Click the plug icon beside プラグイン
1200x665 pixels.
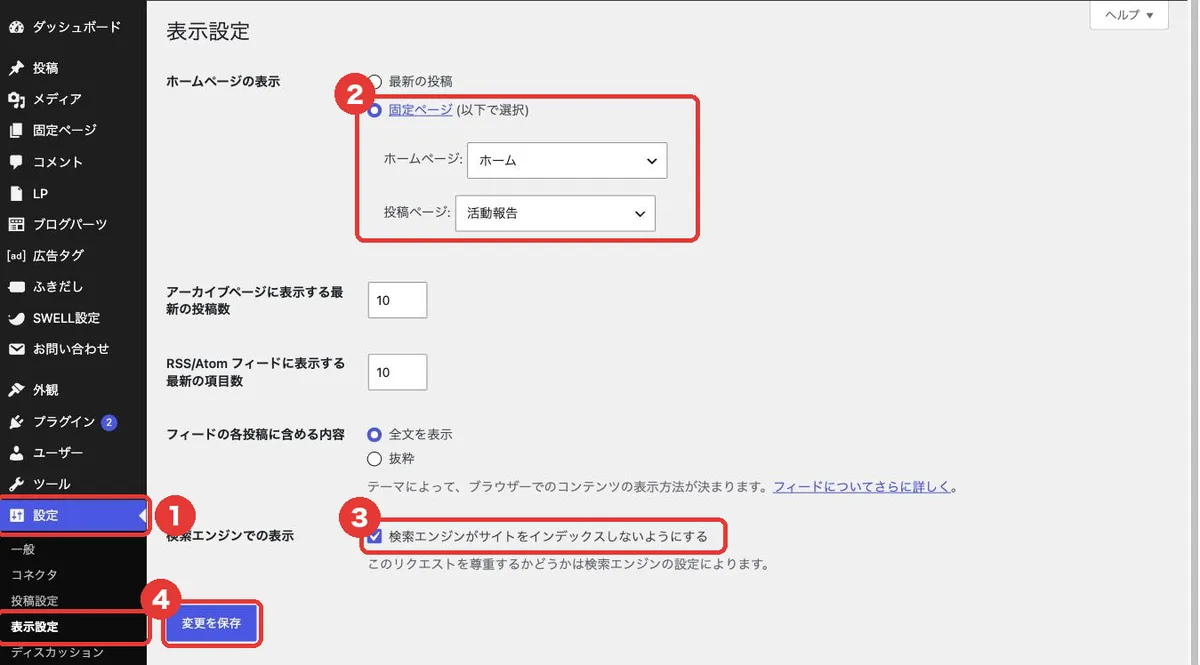16,422
